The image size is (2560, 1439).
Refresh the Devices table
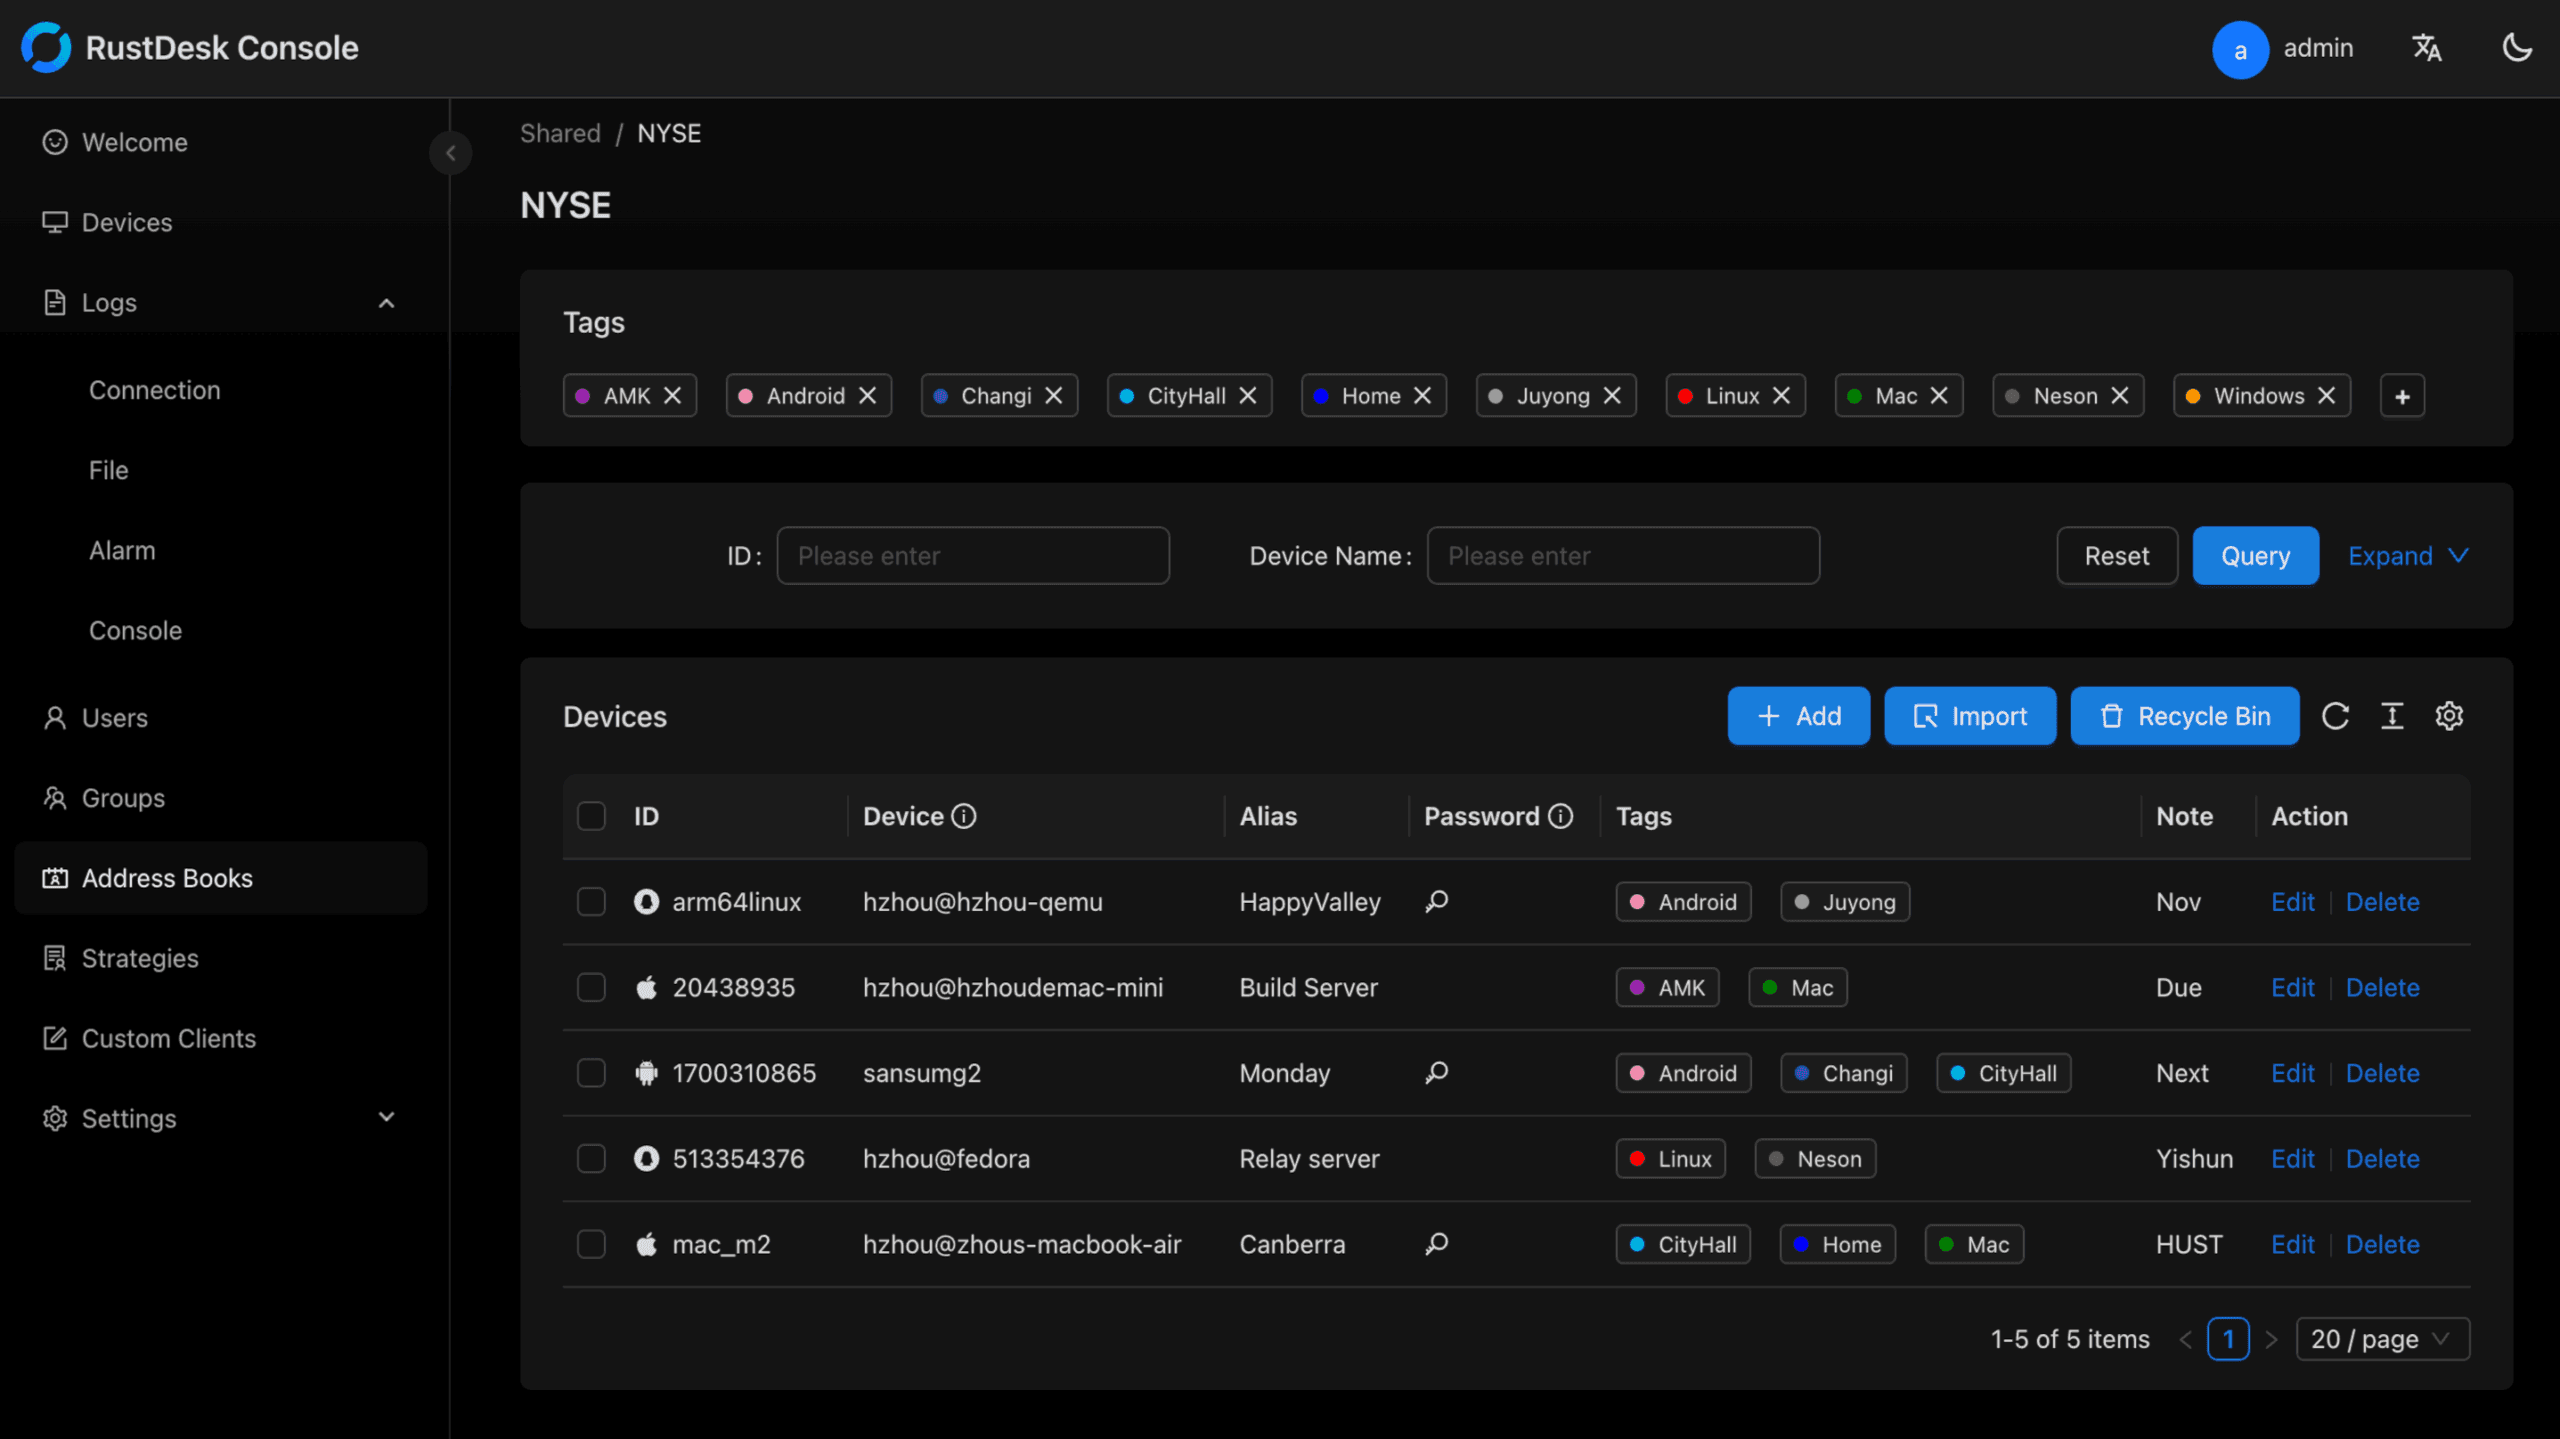[x=2336, y=716]
